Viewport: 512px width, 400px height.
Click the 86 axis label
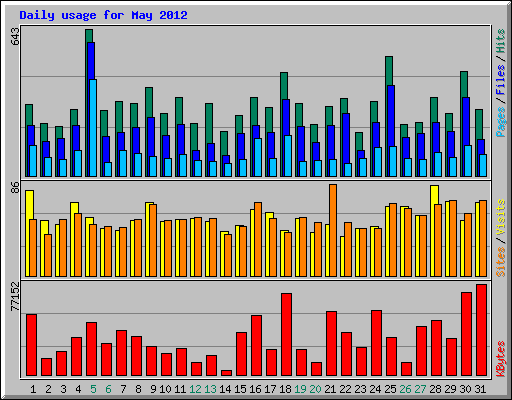click(16, 188)
